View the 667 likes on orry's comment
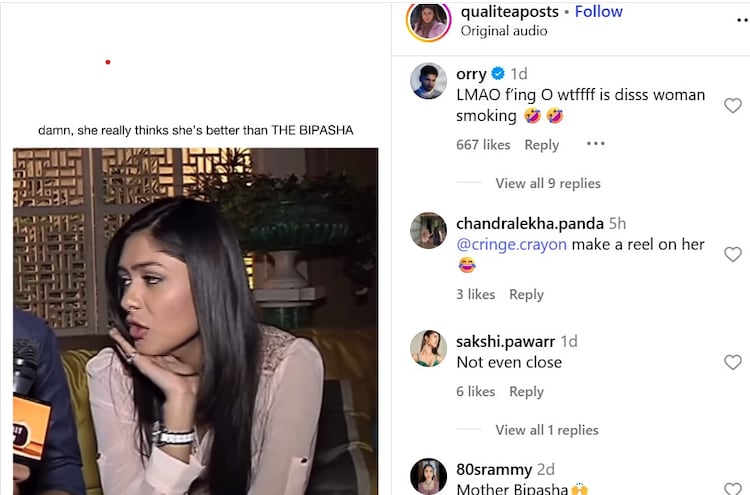The height and width of the screenshot is (495, 750). pyautogui.click(x=483, y=144)
